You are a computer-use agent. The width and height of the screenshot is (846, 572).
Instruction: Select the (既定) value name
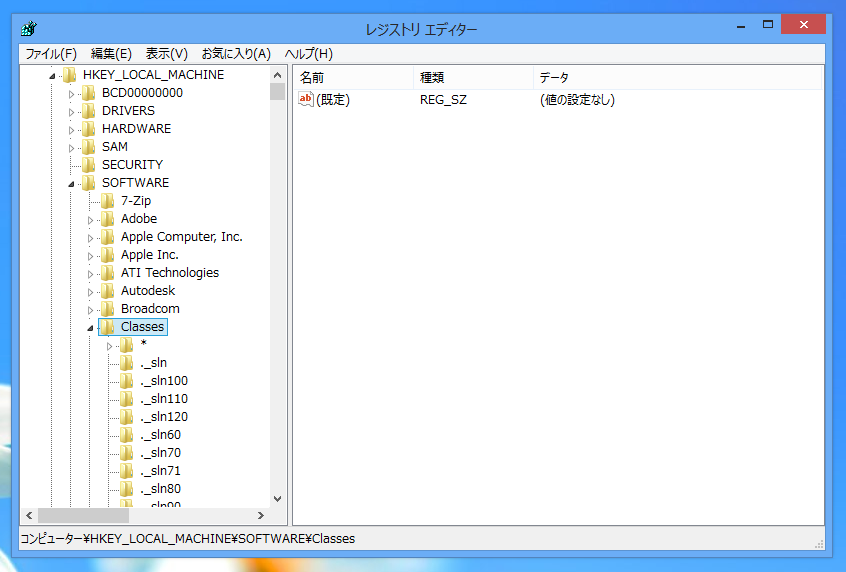pyautogui.click(x=333, y=100)
